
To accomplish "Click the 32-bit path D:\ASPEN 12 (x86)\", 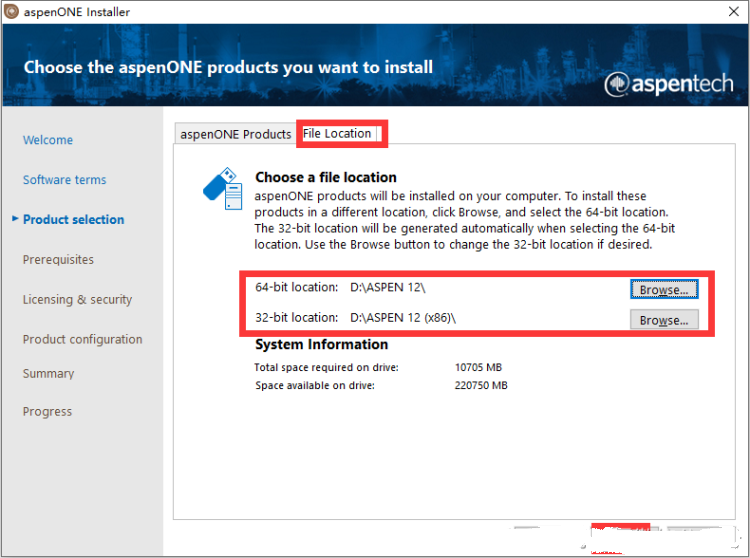I will click(x=403, y=317).
